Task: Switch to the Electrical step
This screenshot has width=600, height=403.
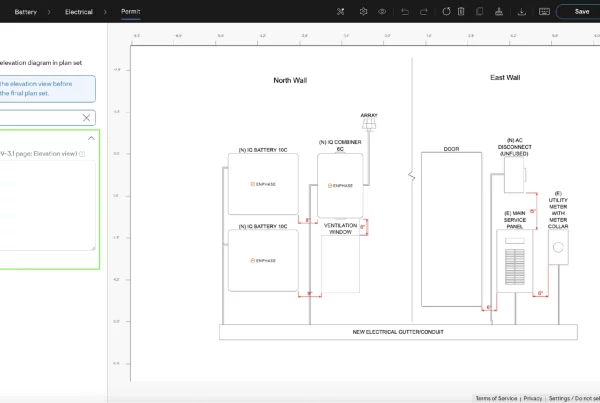Action: click(79, 12)
